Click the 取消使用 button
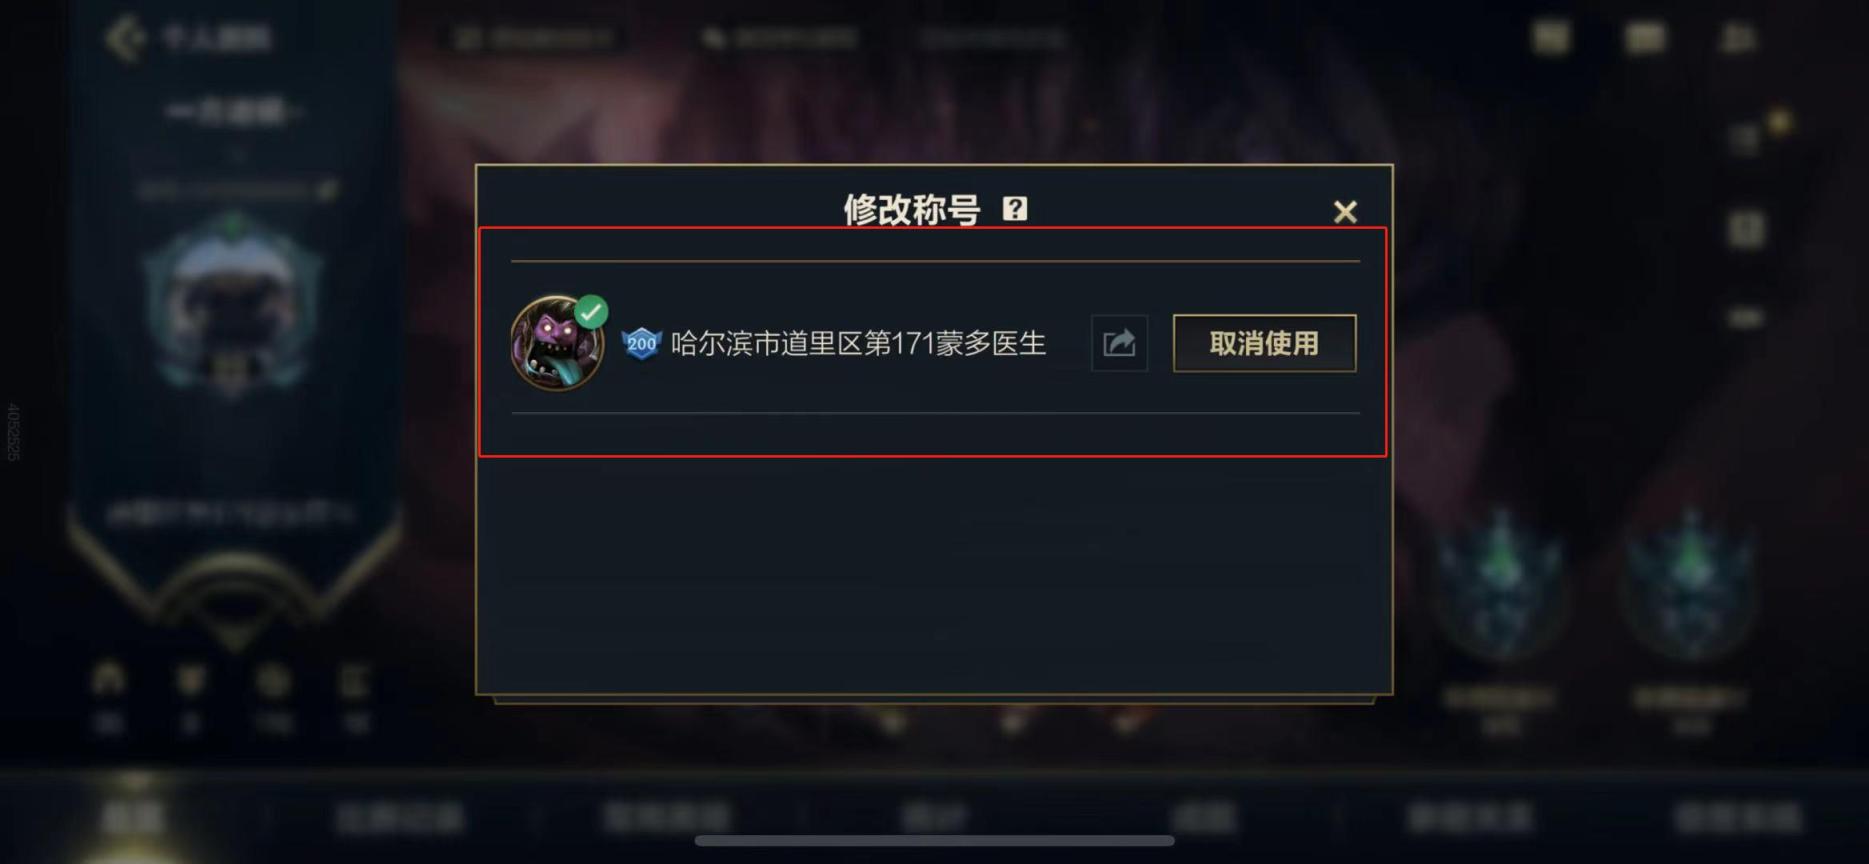The height and width of the screenshot is (864, 1869). click(x=1264, y=343)
